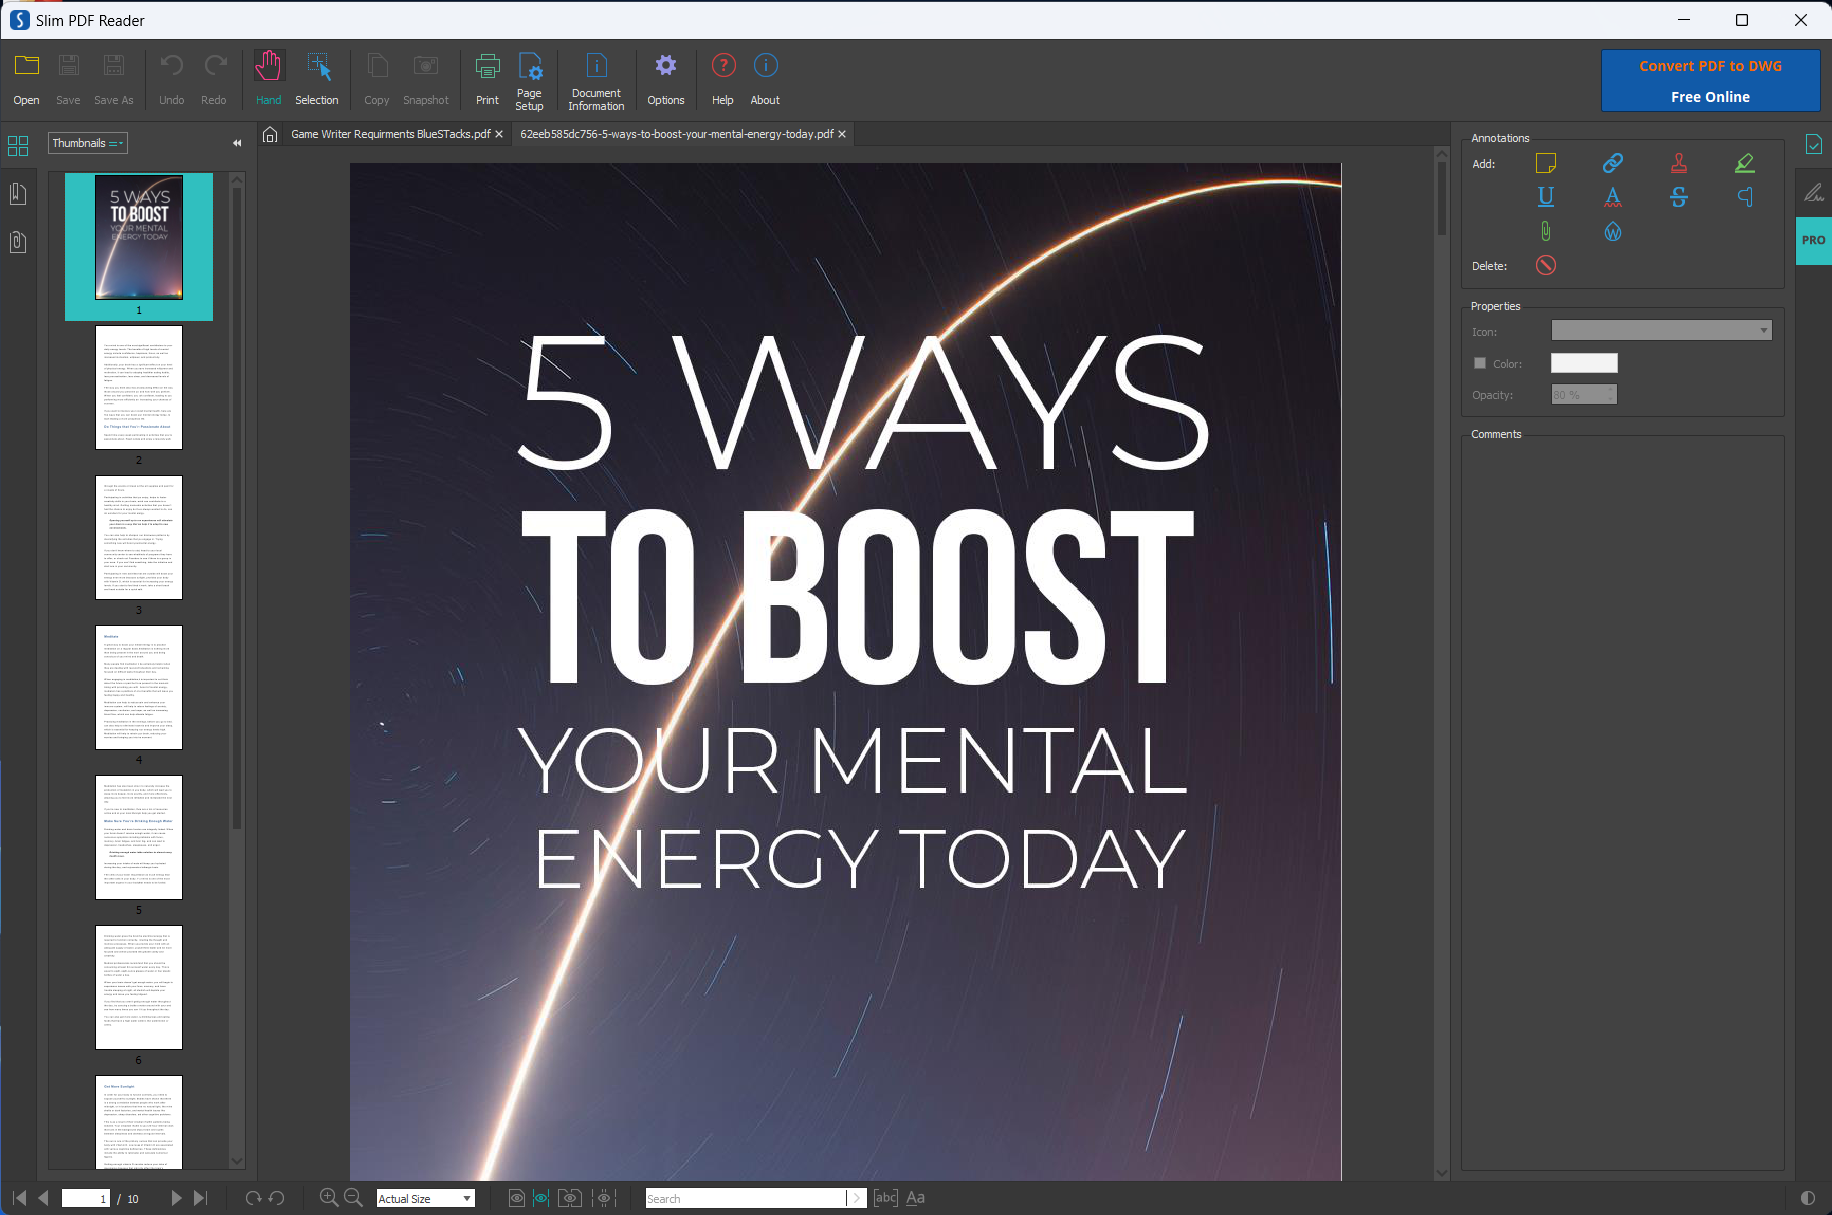1832x1215 pixels.
Task: Toggle match case search option
Action: coord(916,1198)
